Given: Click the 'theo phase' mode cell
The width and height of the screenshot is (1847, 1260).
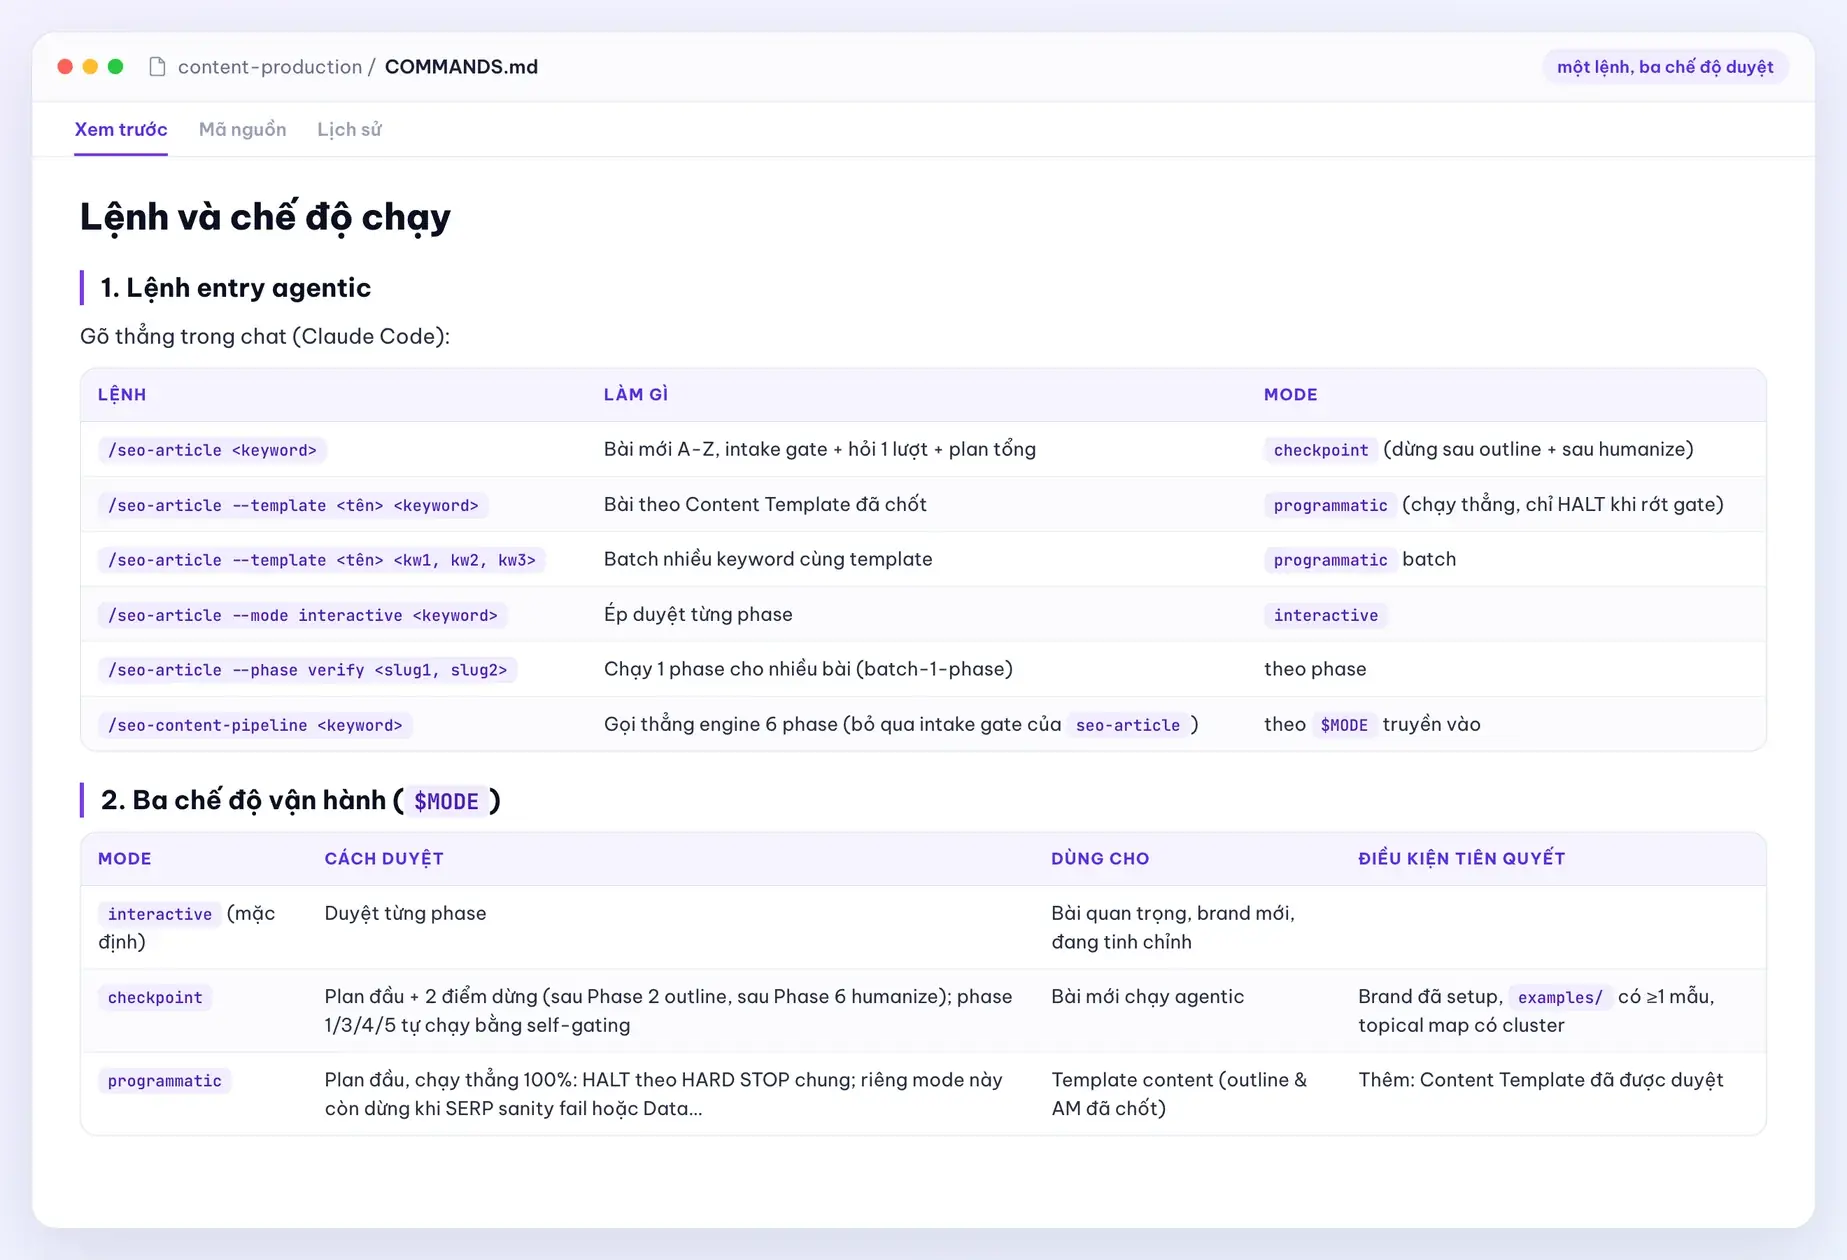Looking at the screenshot, I should click(1315, 669).
